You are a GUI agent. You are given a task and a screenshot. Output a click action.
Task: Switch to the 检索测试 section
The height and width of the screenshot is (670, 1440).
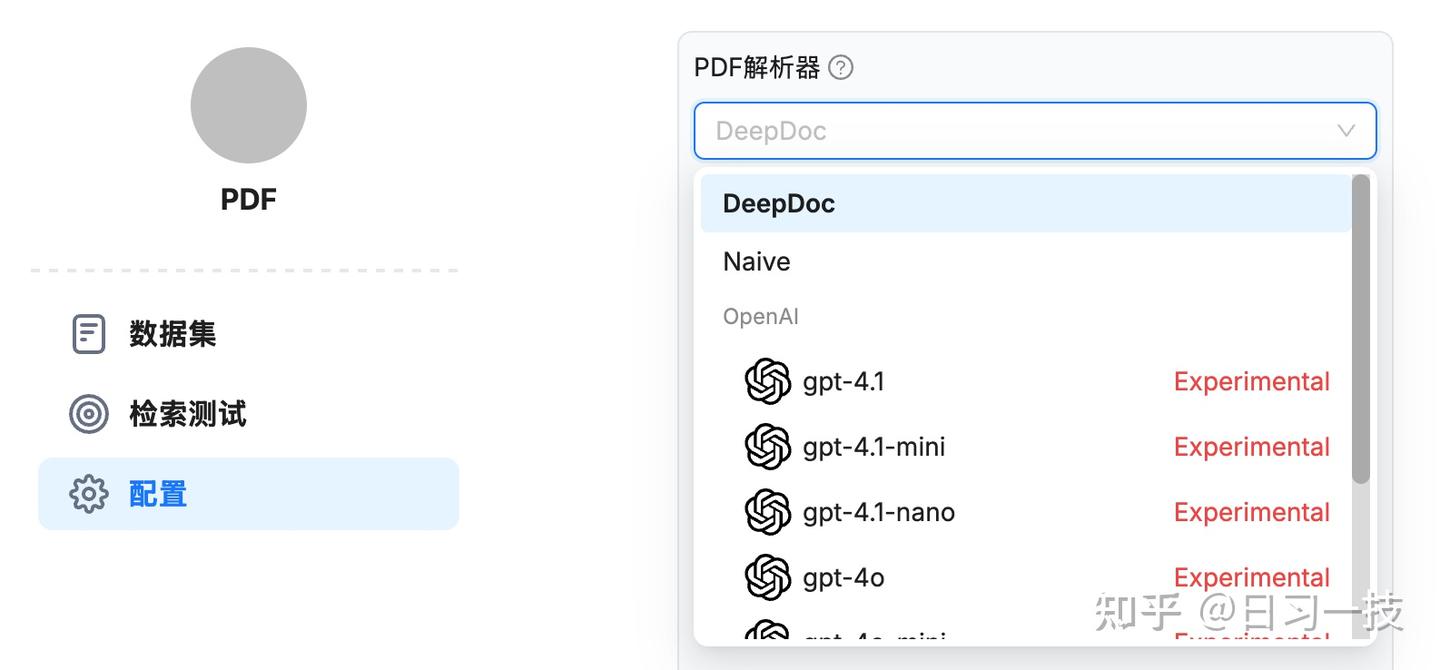pyautogui.click(x=186, y=414)
